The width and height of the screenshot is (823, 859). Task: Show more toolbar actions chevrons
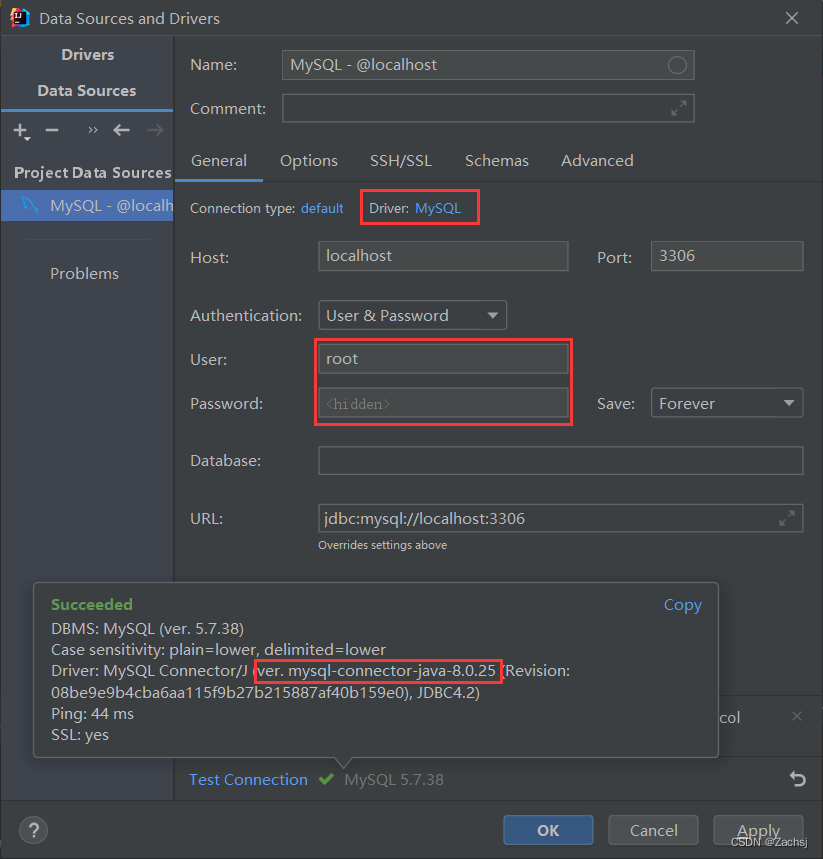click(x=93, y=130)
